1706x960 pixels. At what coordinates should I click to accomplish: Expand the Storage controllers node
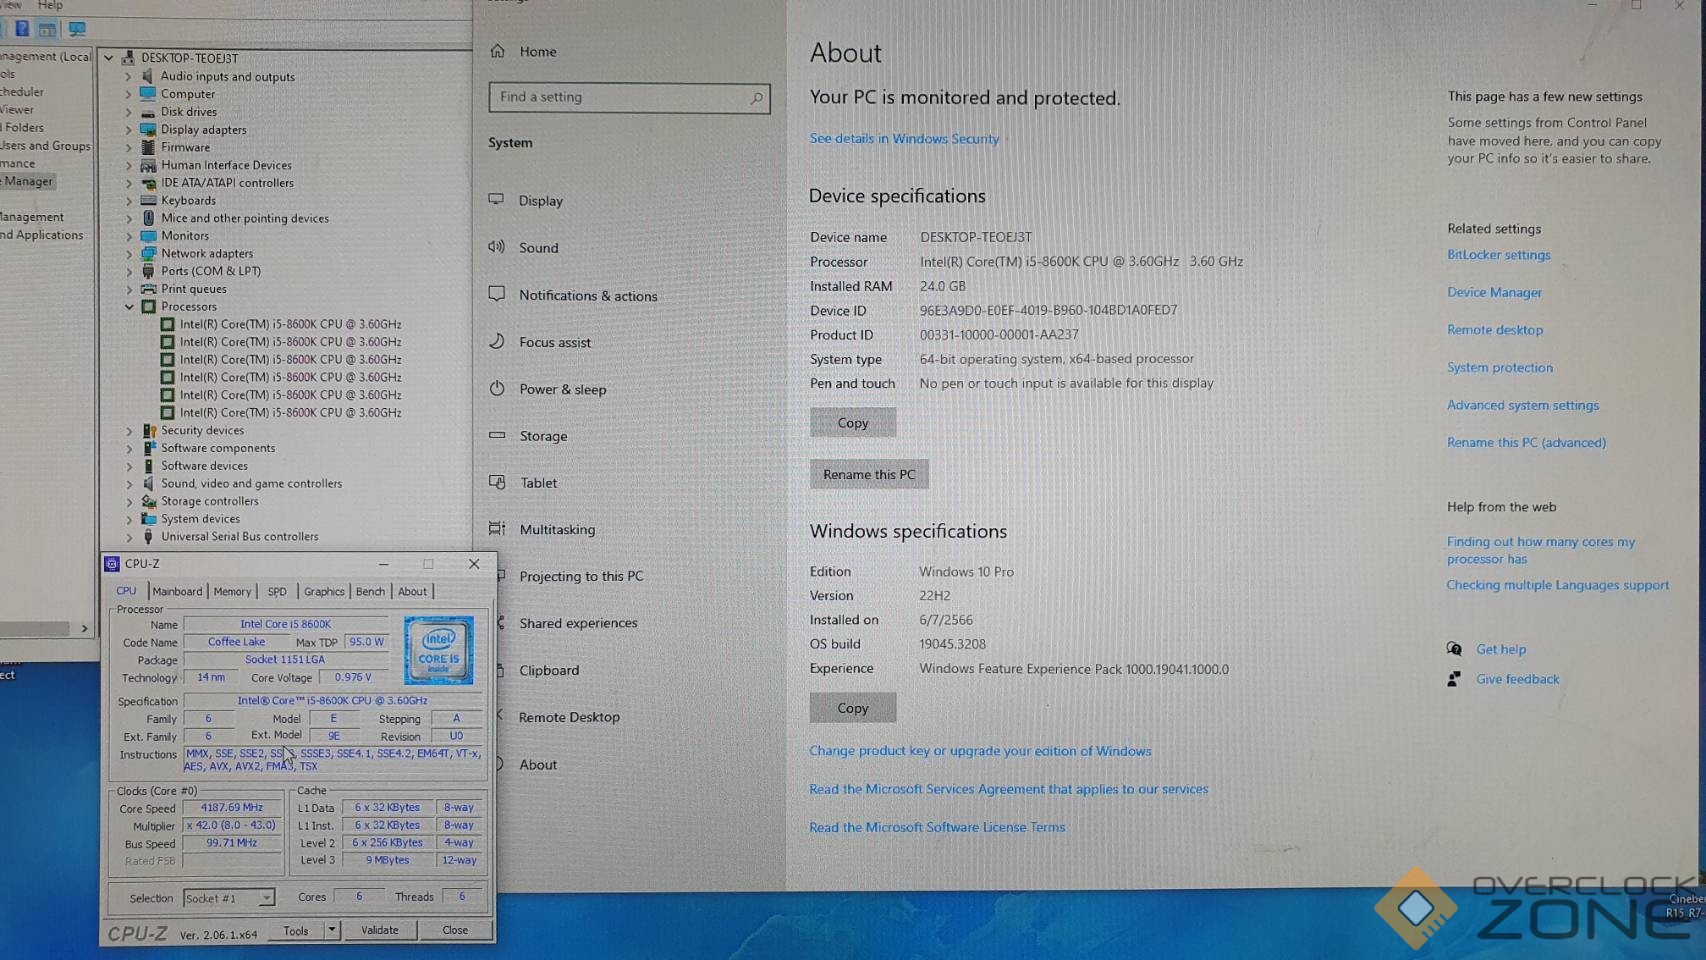click(x=129, y=501)
